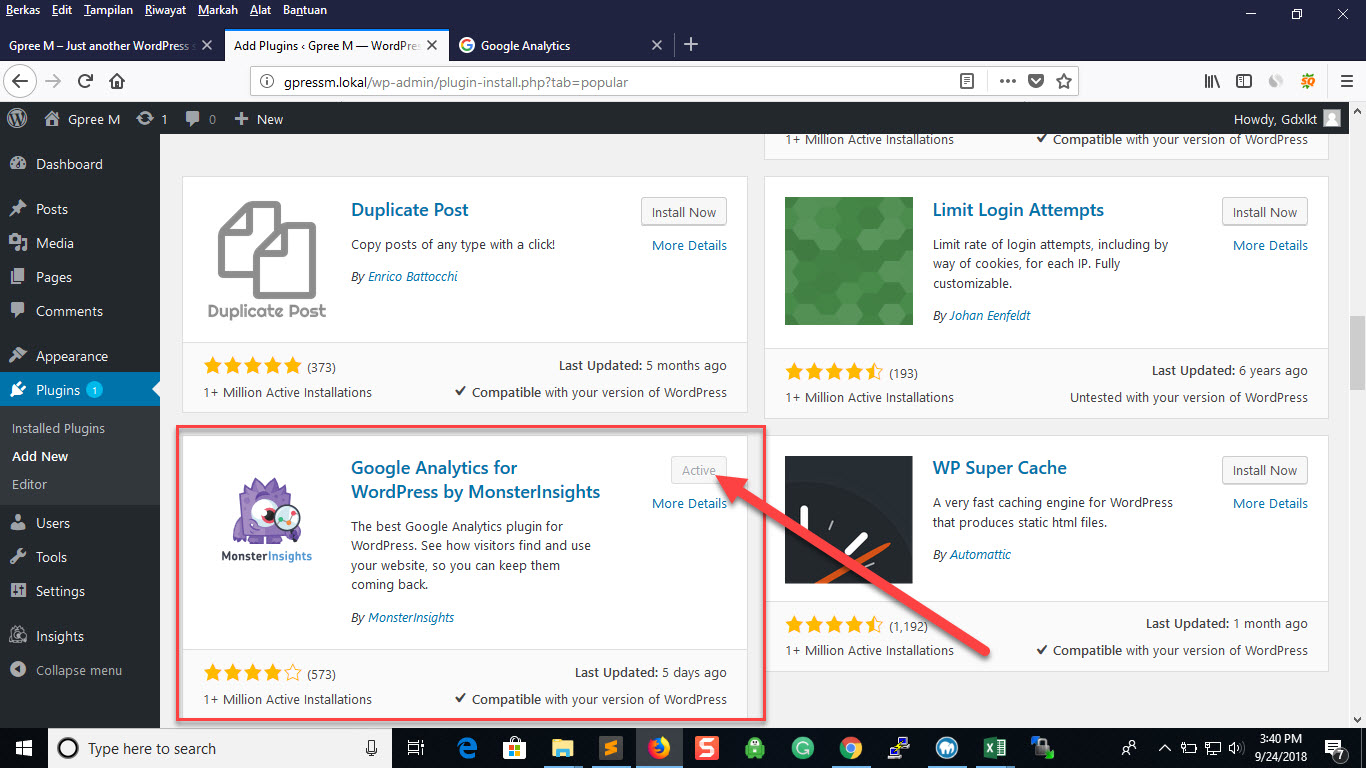Switch to the Google Analytics tab
Viewport: 1366px width, 768px height.
click(x=525, y=45)
